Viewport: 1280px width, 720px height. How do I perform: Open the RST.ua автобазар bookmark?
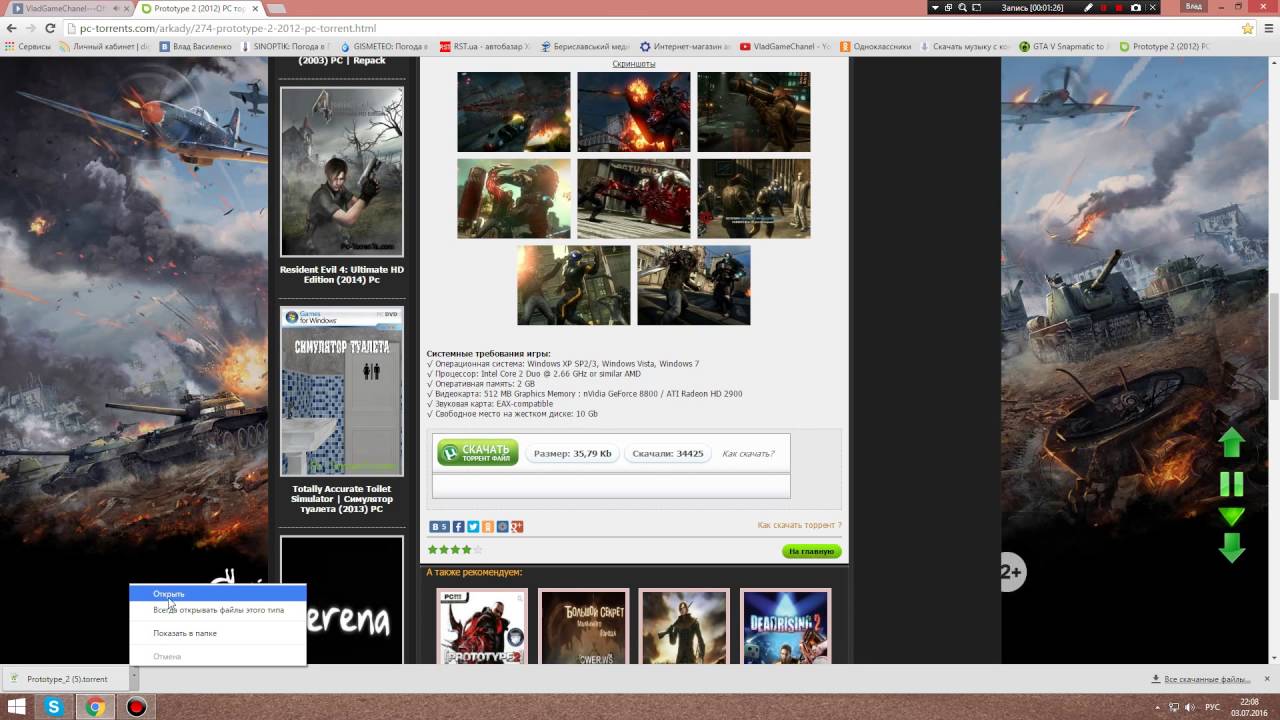(x=485, y=46)
